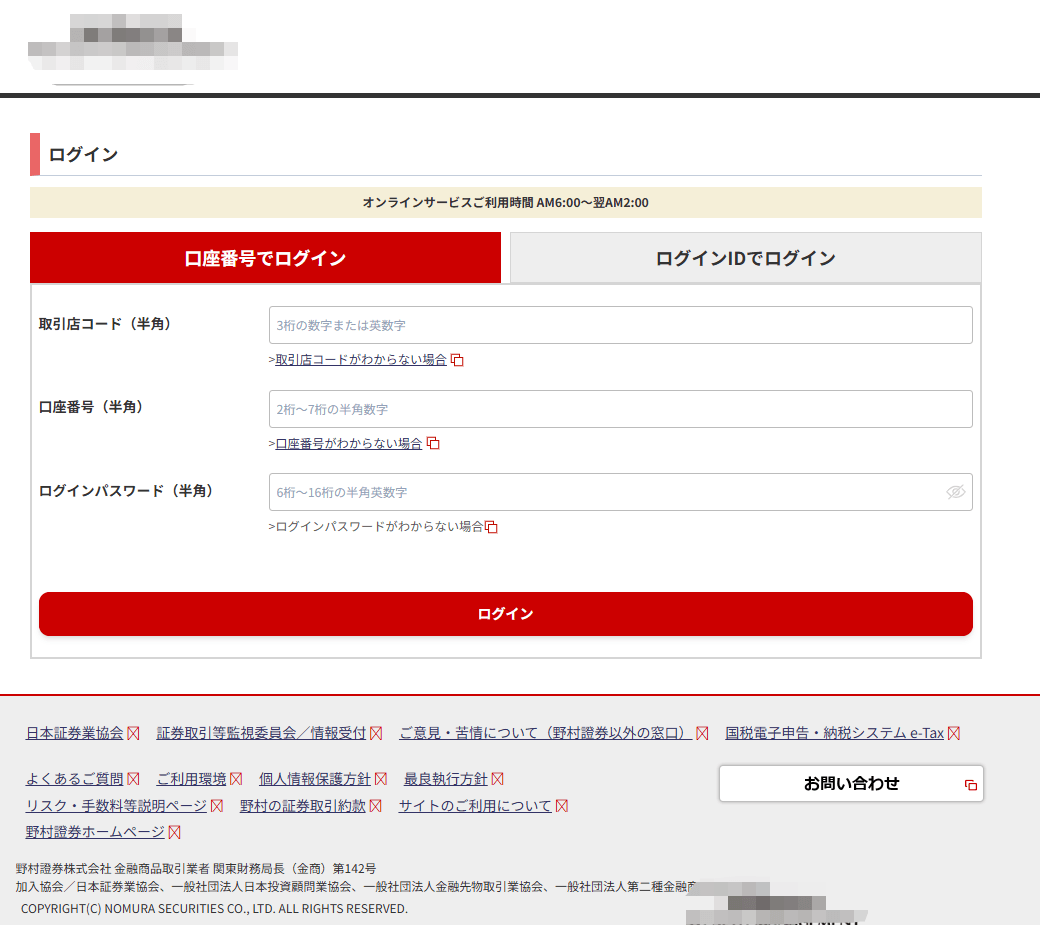Open the リスク・手数料等説明ページ link
This screenshot has width=1040, height=925.
pos(117,805)
